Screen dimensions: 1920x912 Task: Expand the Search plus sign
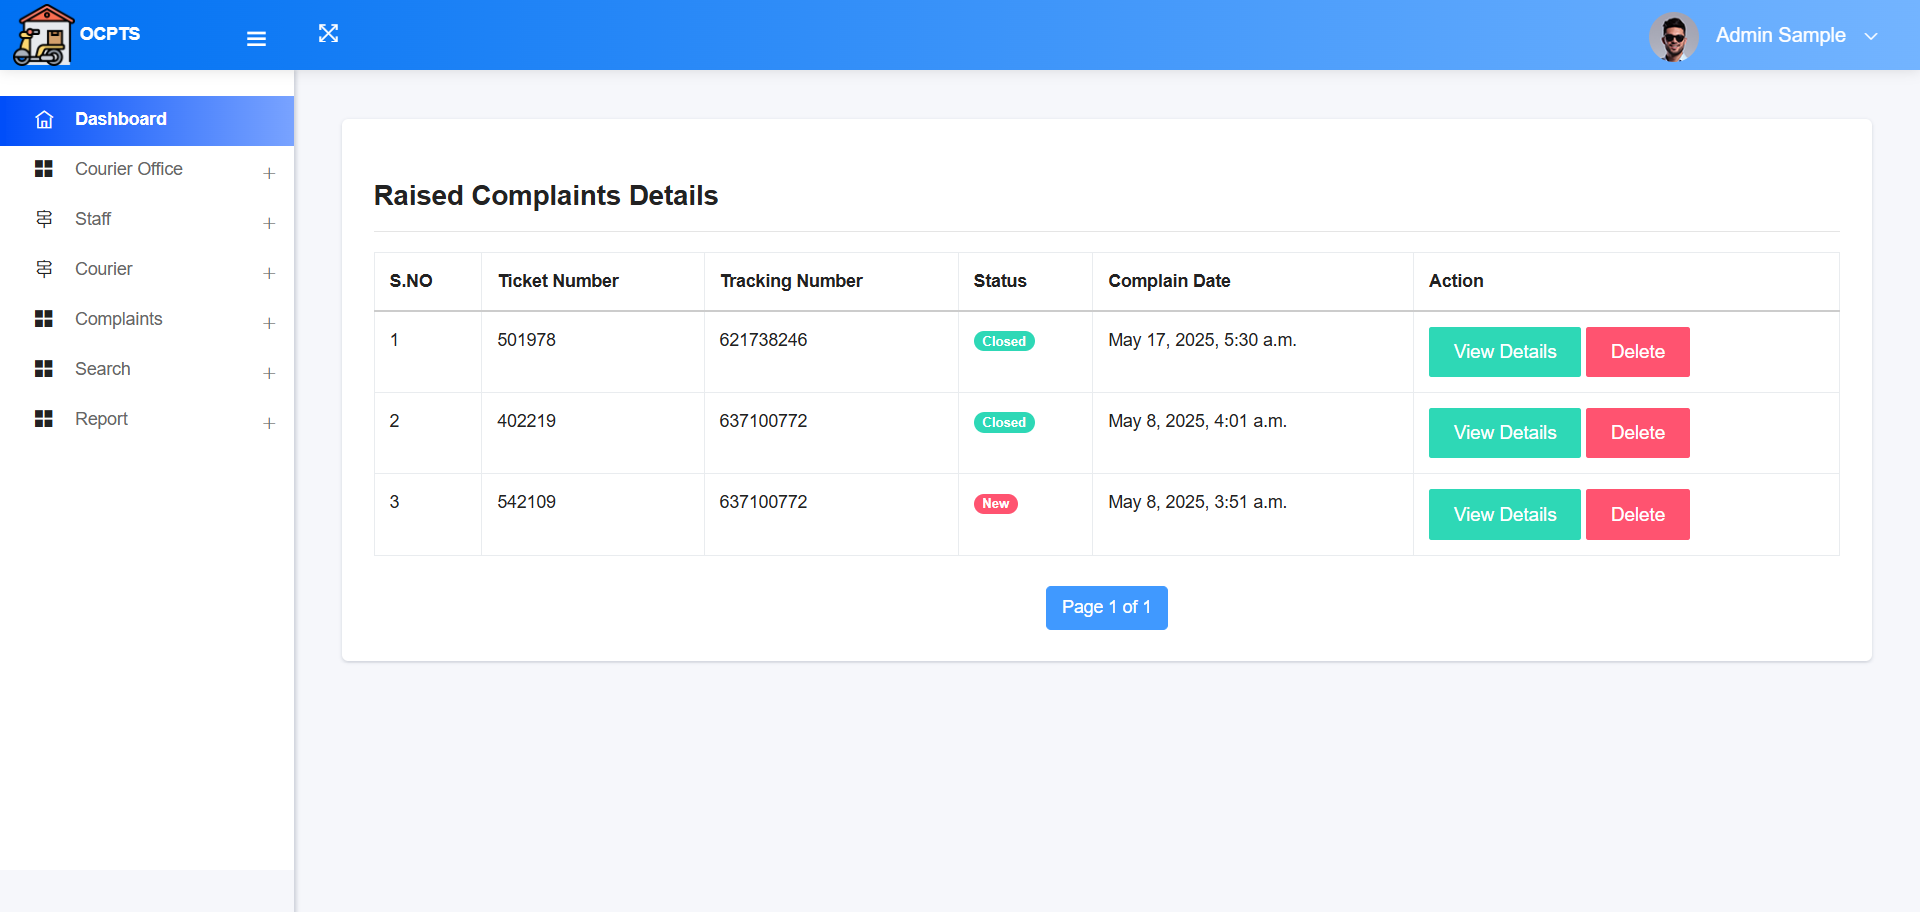pyautogui.click(x=269, y=374)
